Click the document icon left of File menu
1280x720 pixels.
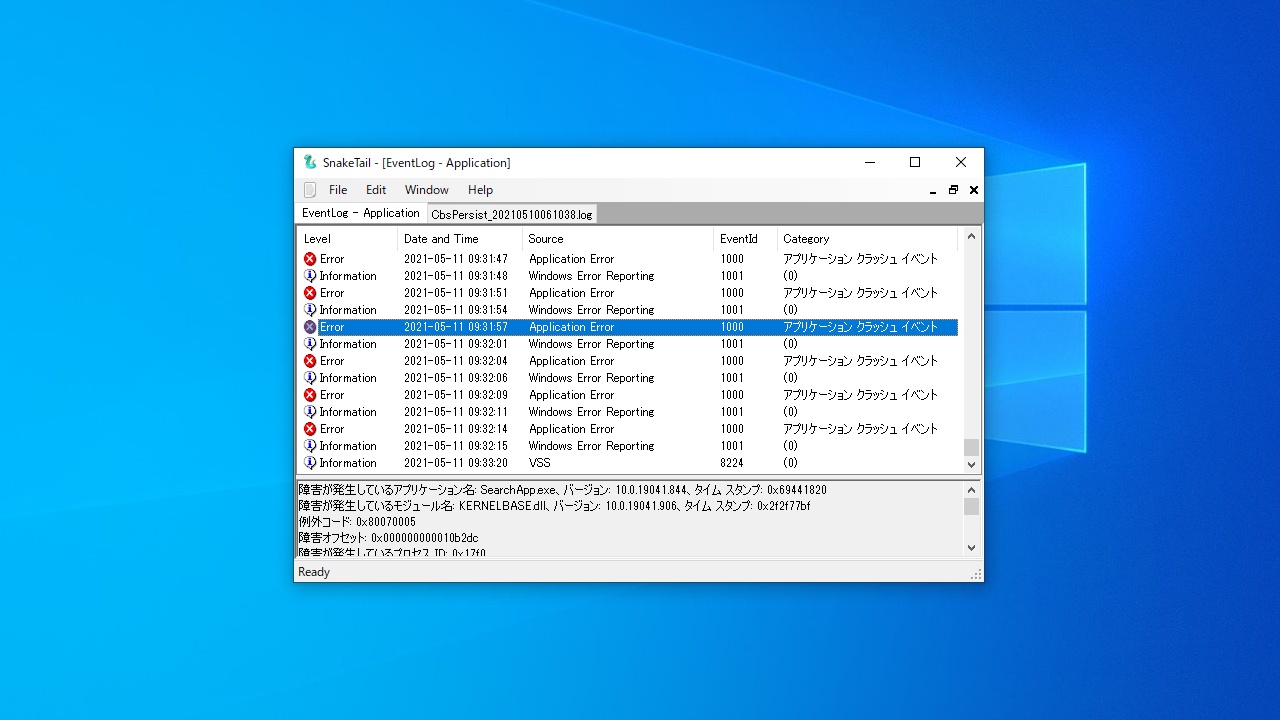click(x=310, y=190)
